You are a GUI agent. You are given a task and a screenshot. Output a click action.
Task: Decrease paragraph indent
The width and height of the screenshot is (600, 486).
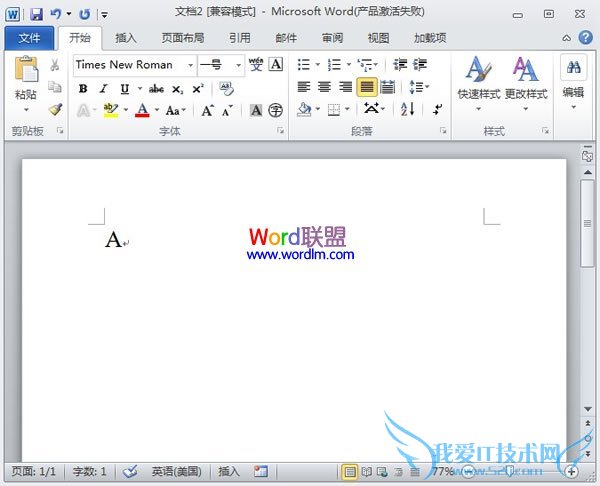pyautogui.click(x=401, y=65)
